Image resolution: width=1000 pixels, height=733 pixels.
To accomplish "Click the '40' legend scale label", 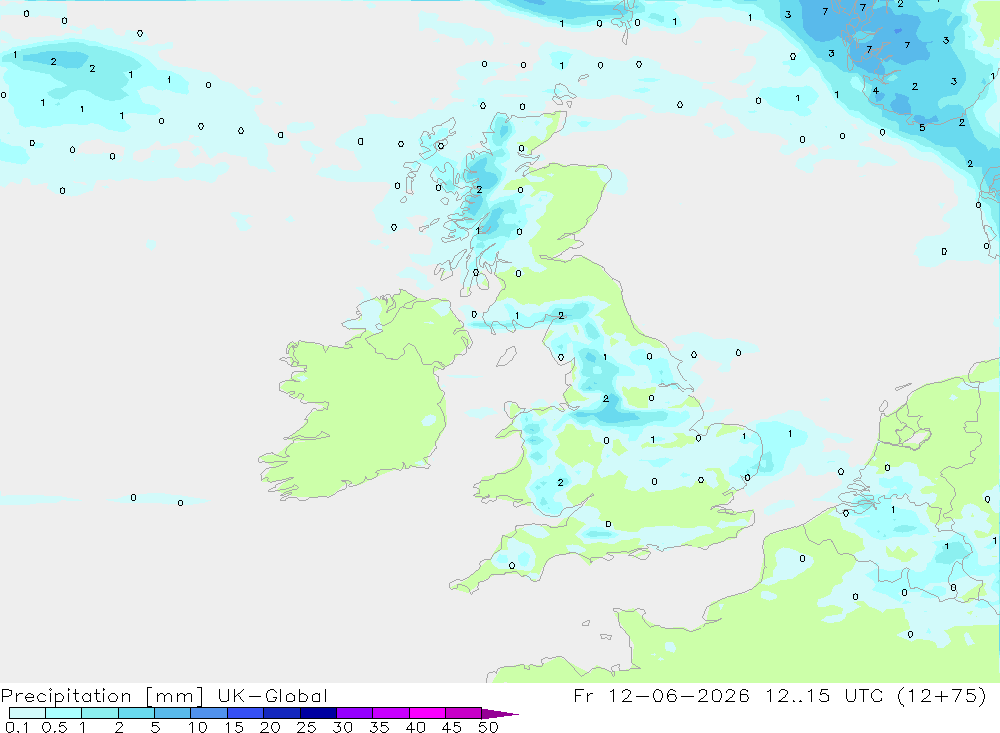I will [416, 727].
